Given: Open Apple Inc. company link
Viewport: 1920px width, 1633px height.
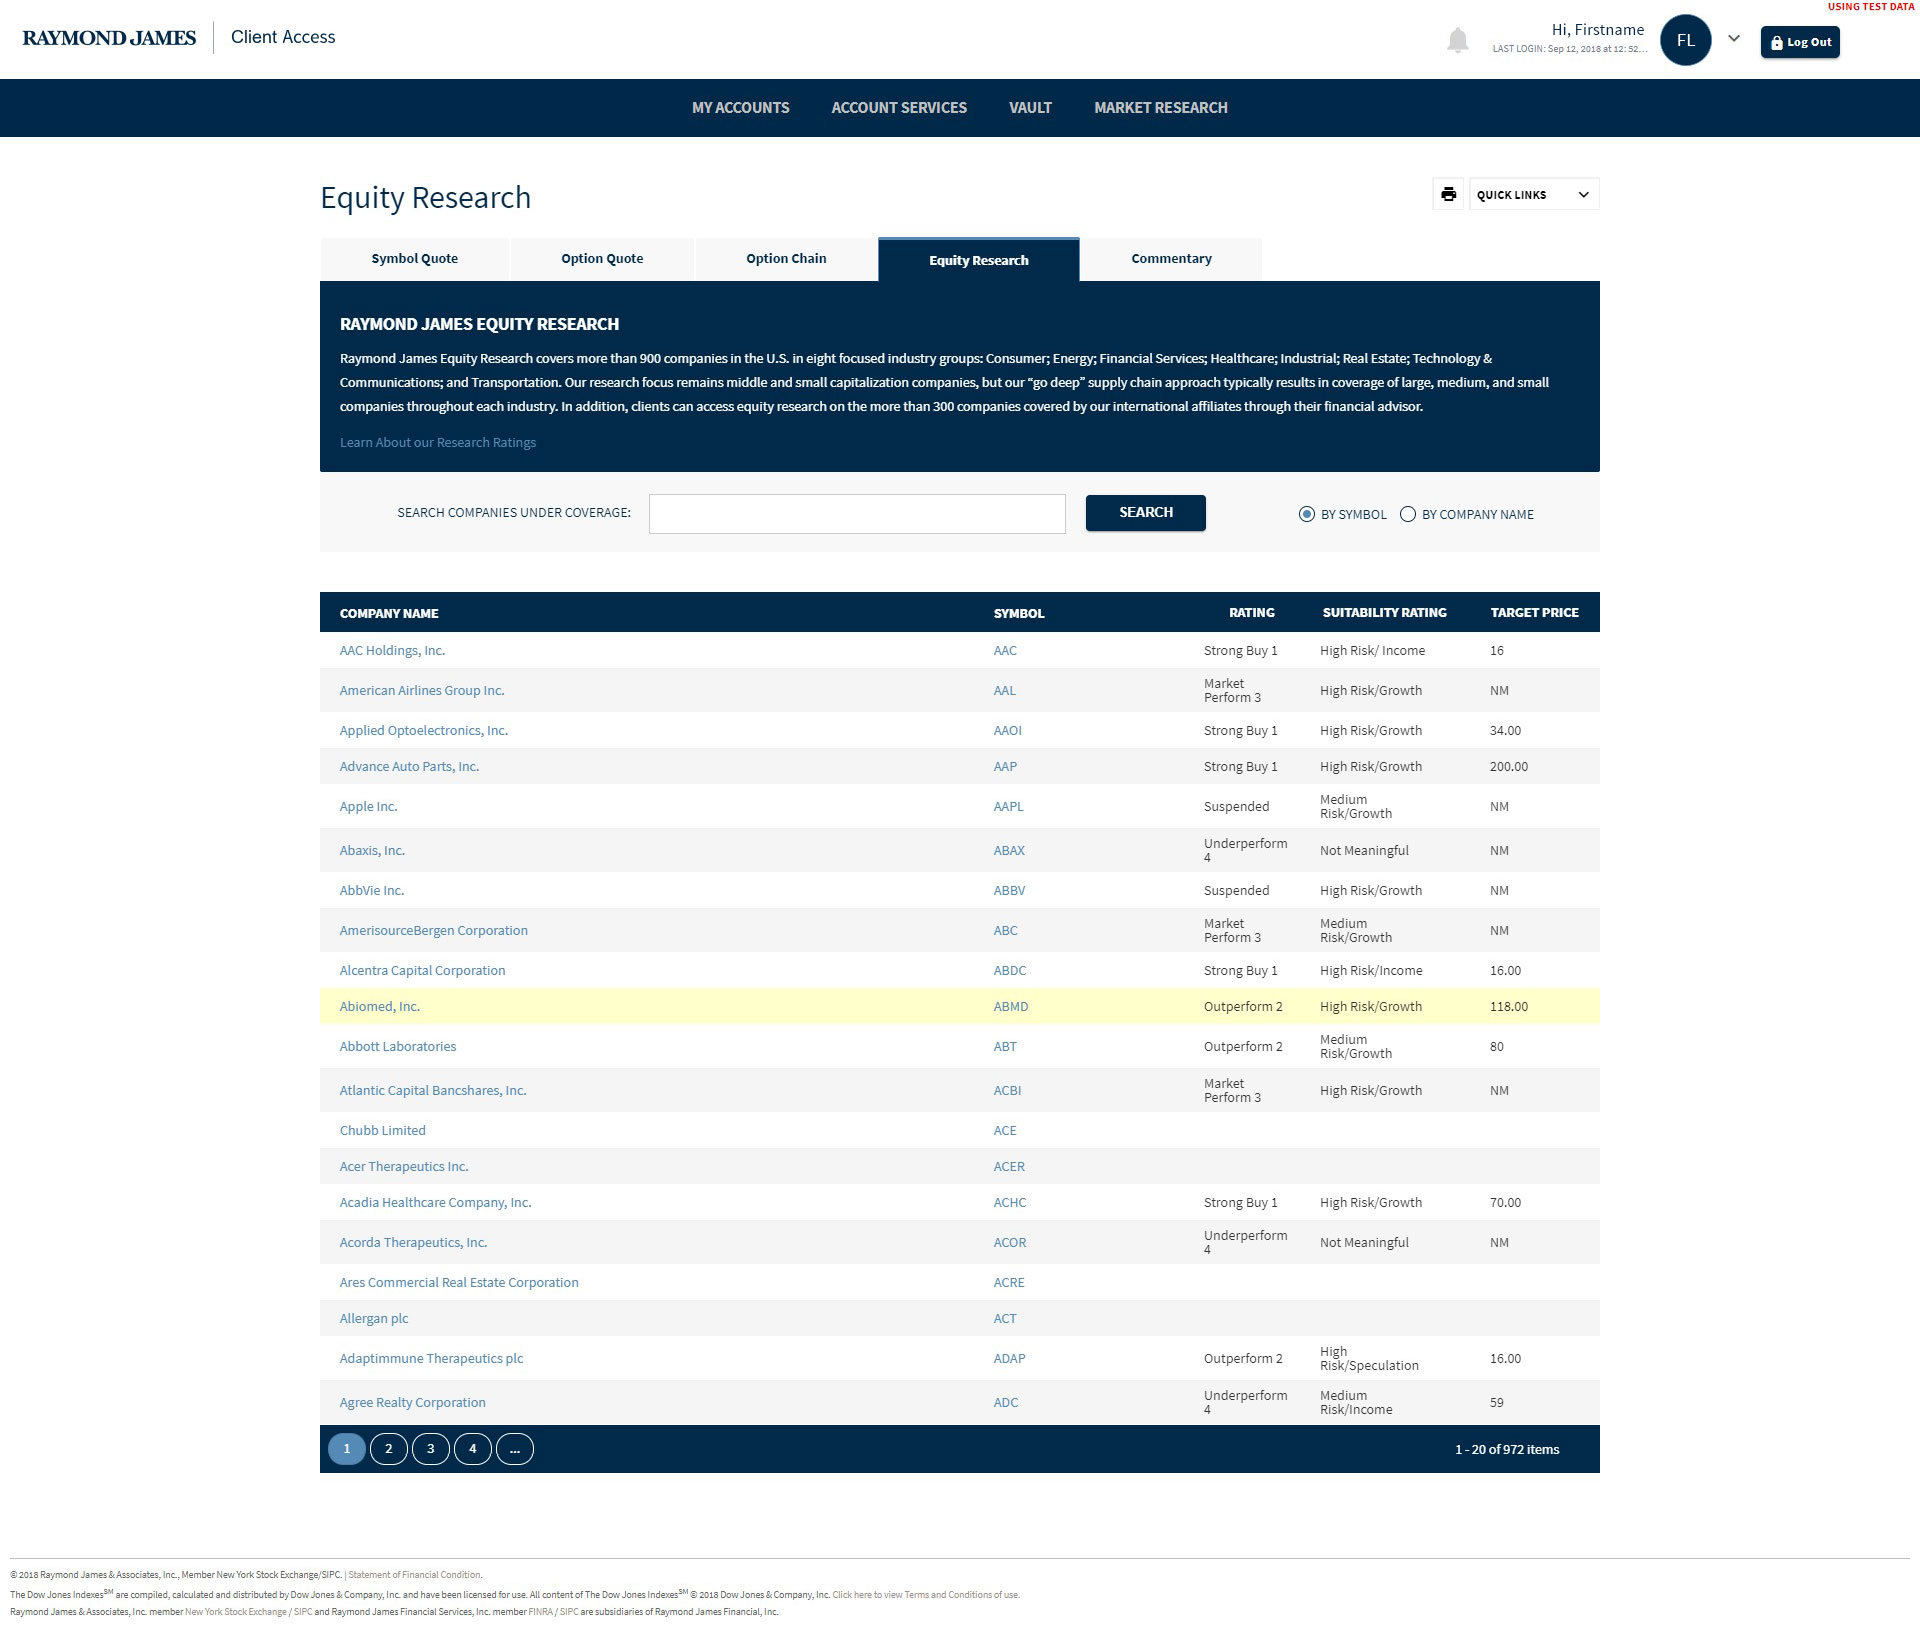Looking at the screenshot, I should [x=368, y=806].
